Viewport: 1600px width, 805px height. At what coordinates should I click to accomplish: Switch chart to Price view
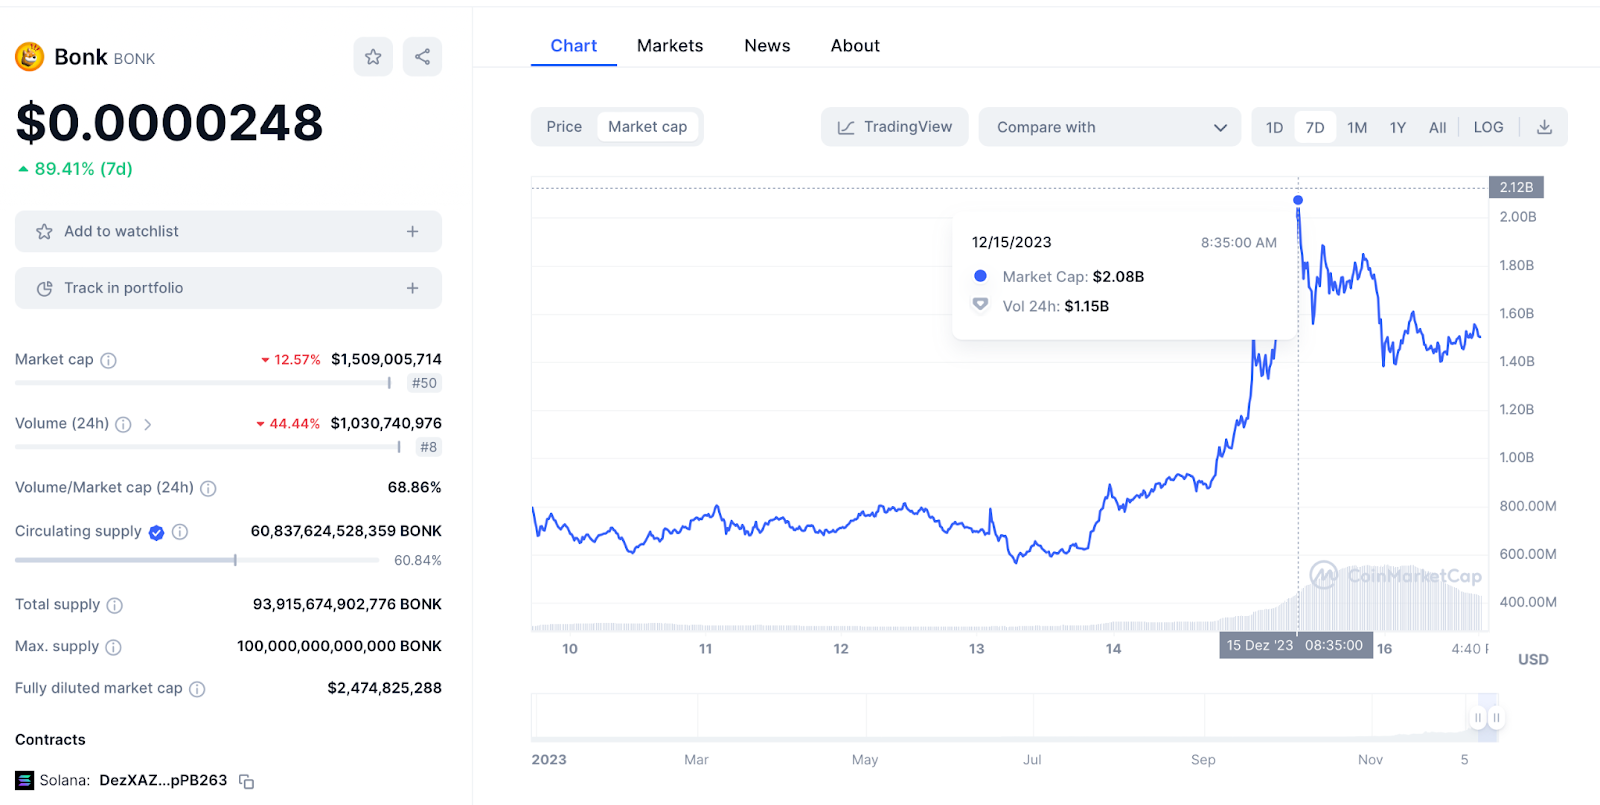[564, 127]
